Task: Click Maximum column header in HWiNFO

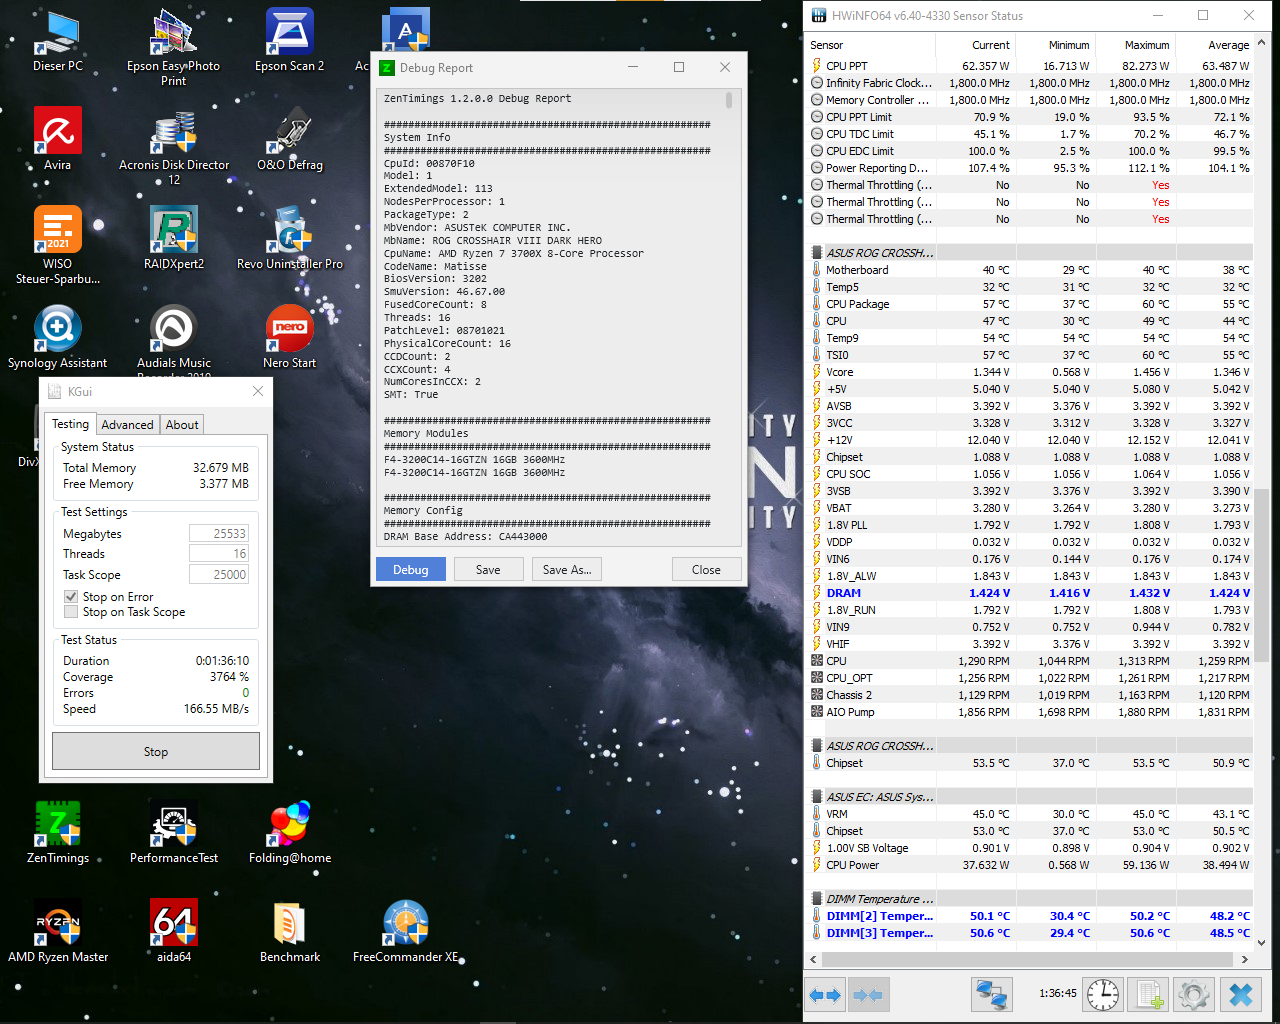Action: (1135, 45)
